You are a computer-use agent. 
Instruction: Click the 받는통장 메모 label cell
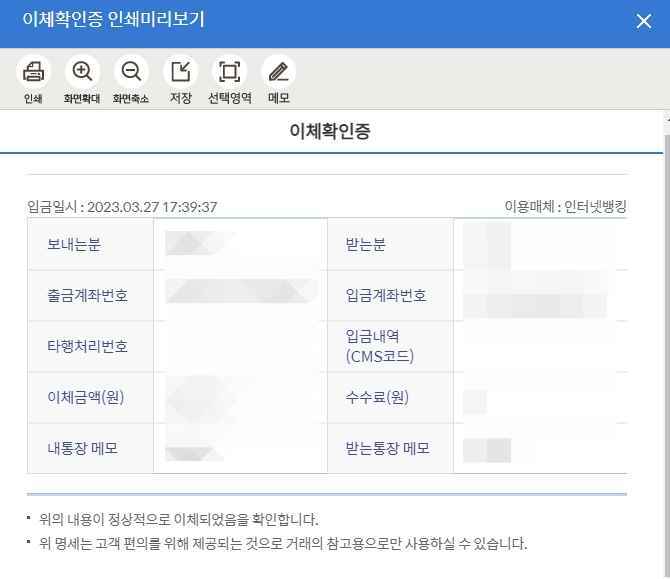click(391, 448)
